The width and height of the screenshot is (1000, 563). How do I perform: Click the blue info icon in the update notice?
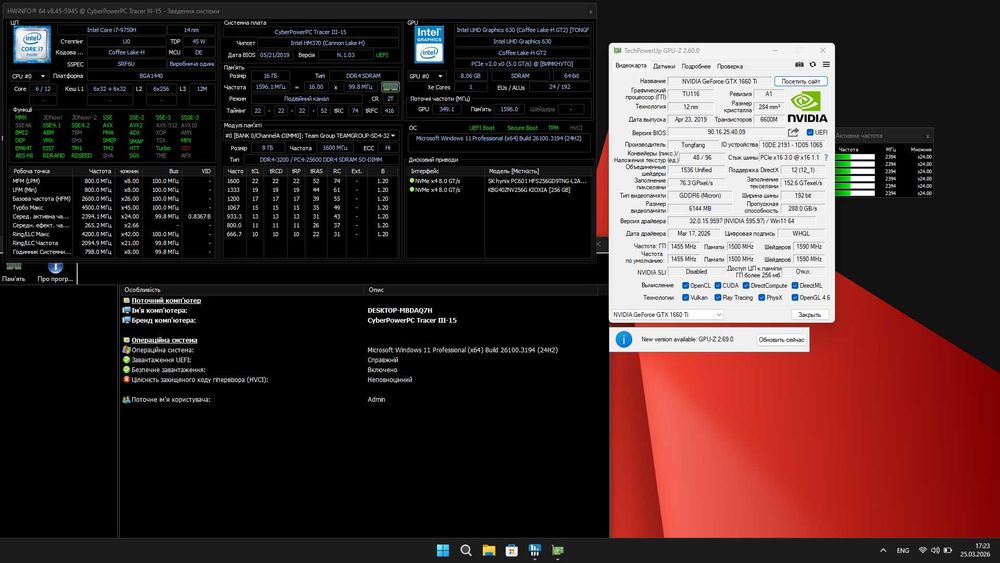(x=624, y=339)
